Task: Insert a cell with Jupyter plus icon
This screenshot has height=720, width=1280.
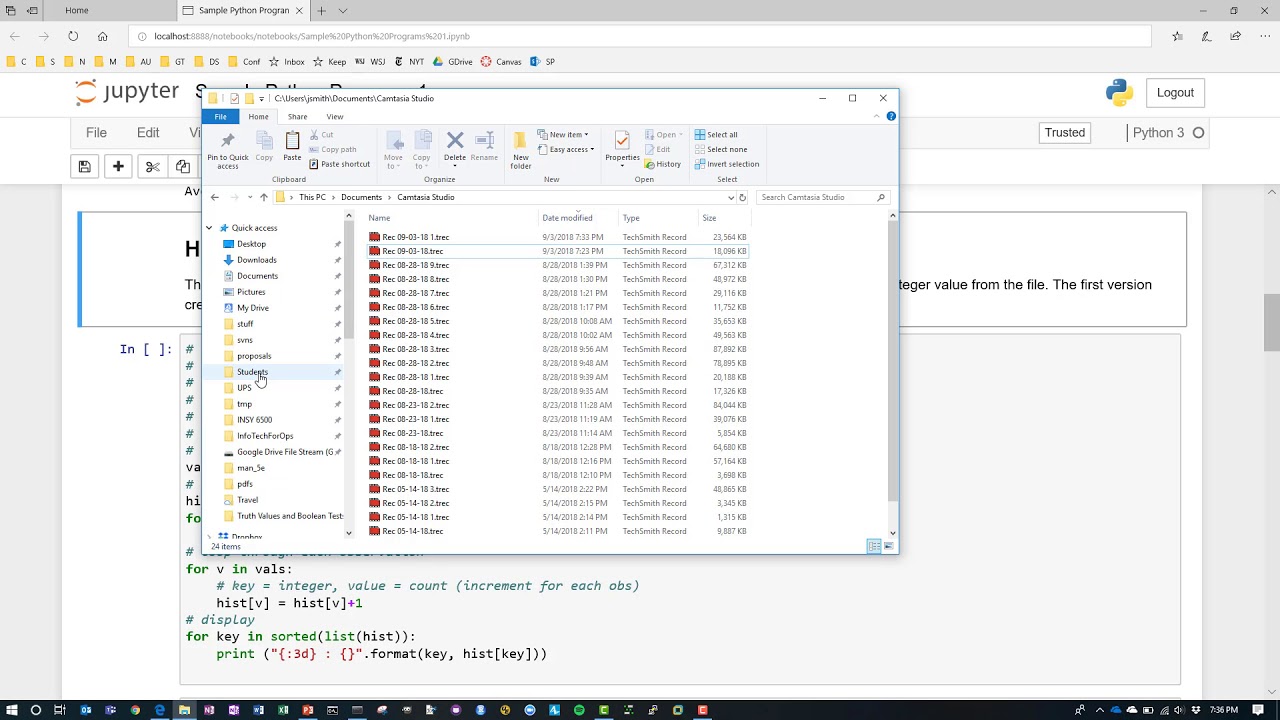Action: click(x=118, y=167)
